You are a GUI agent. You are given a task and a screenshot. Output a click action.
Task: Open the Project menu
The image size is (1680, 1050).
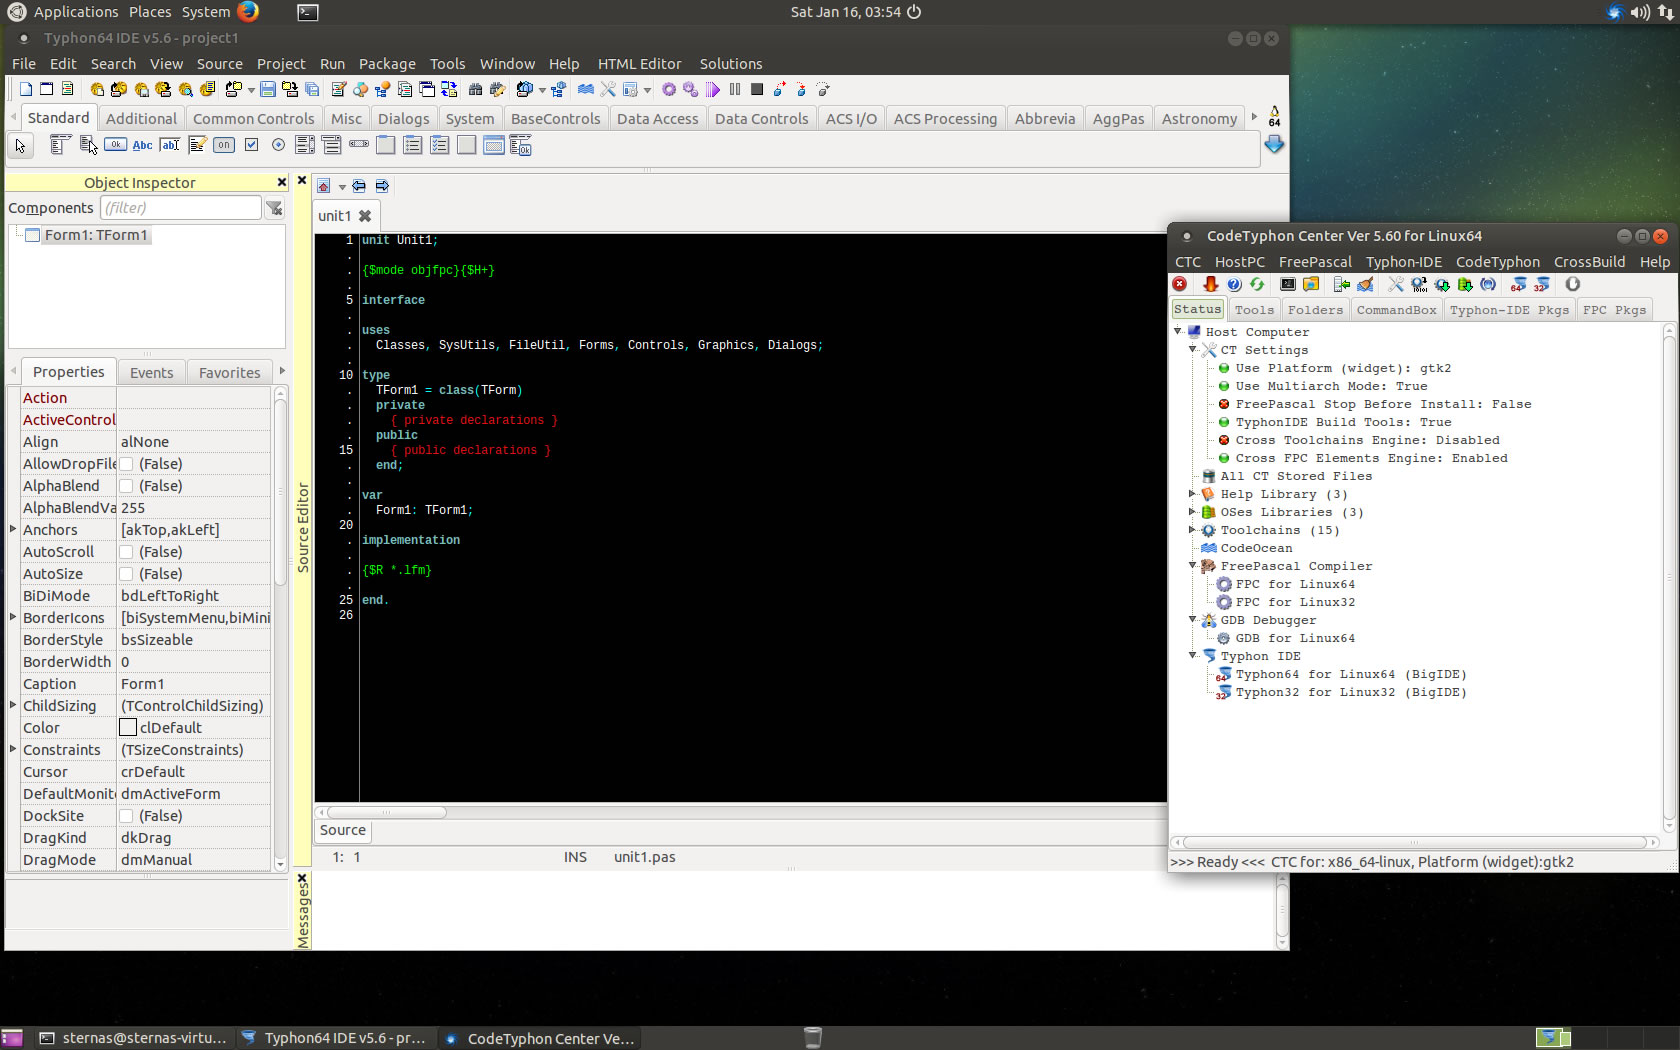[x=281, y=64]
